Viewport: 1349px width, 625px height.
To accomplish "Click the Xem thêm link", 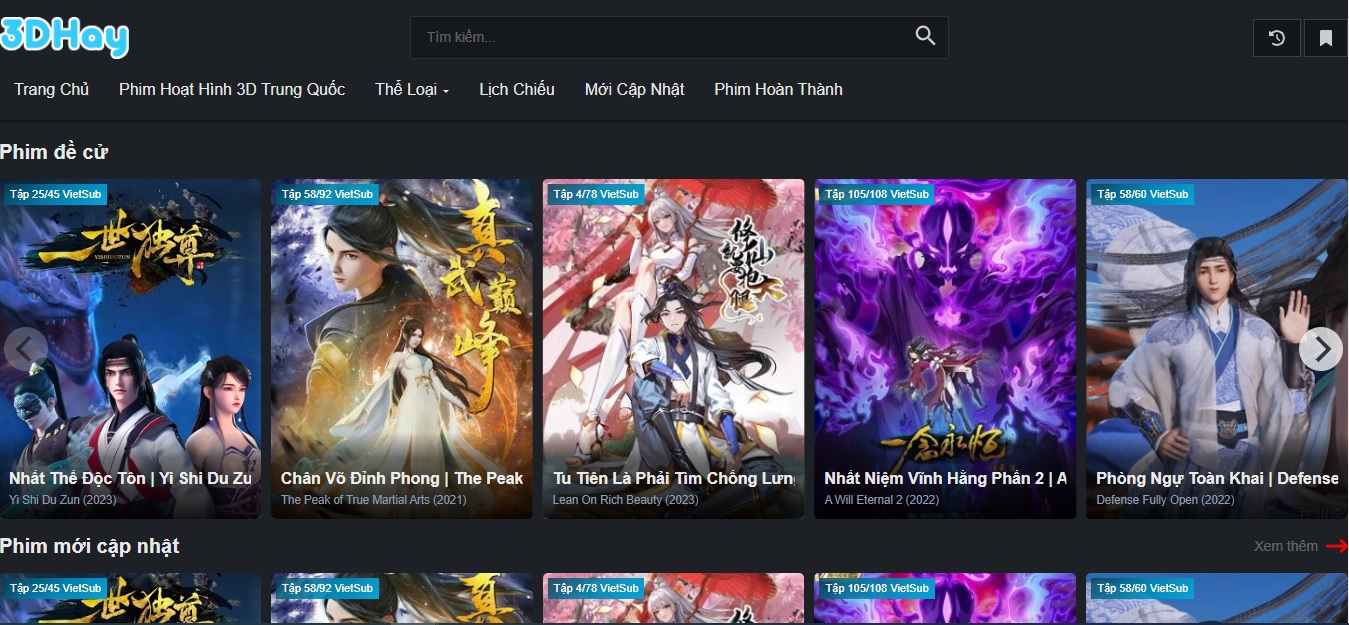I will click(1286, 546).
